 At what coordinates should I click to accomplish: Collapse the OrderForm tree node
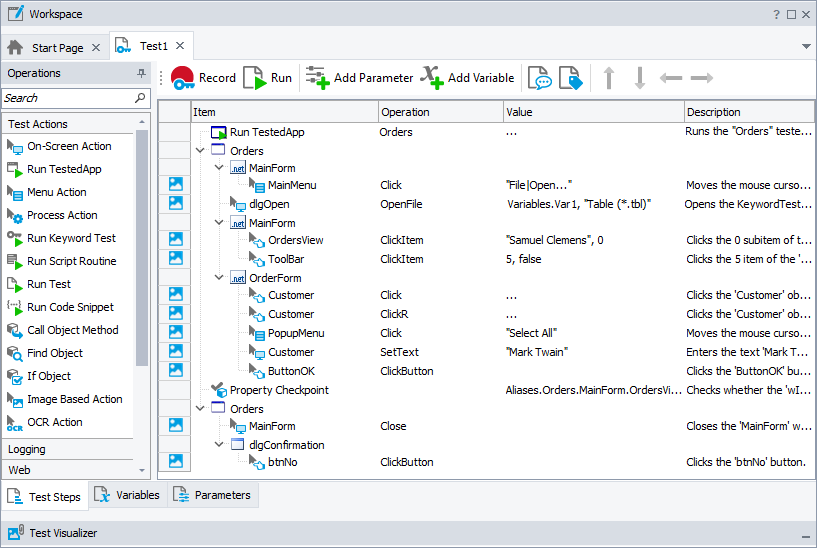coord(219,278)
